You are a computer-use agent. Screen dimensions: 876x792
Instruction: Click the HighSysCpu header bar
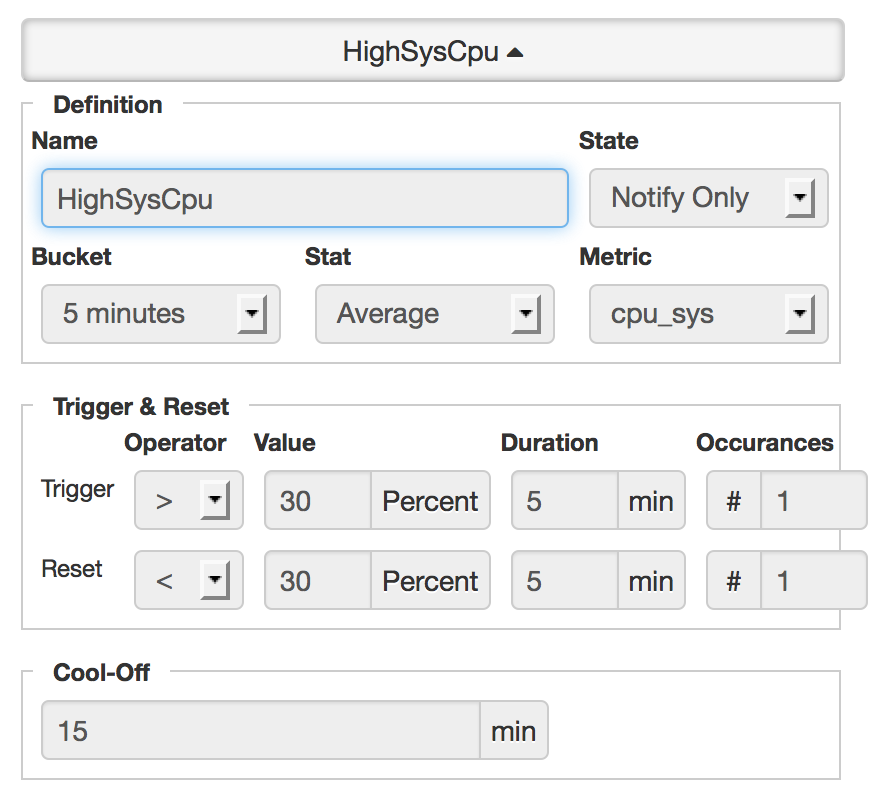[x=434, y=51]
